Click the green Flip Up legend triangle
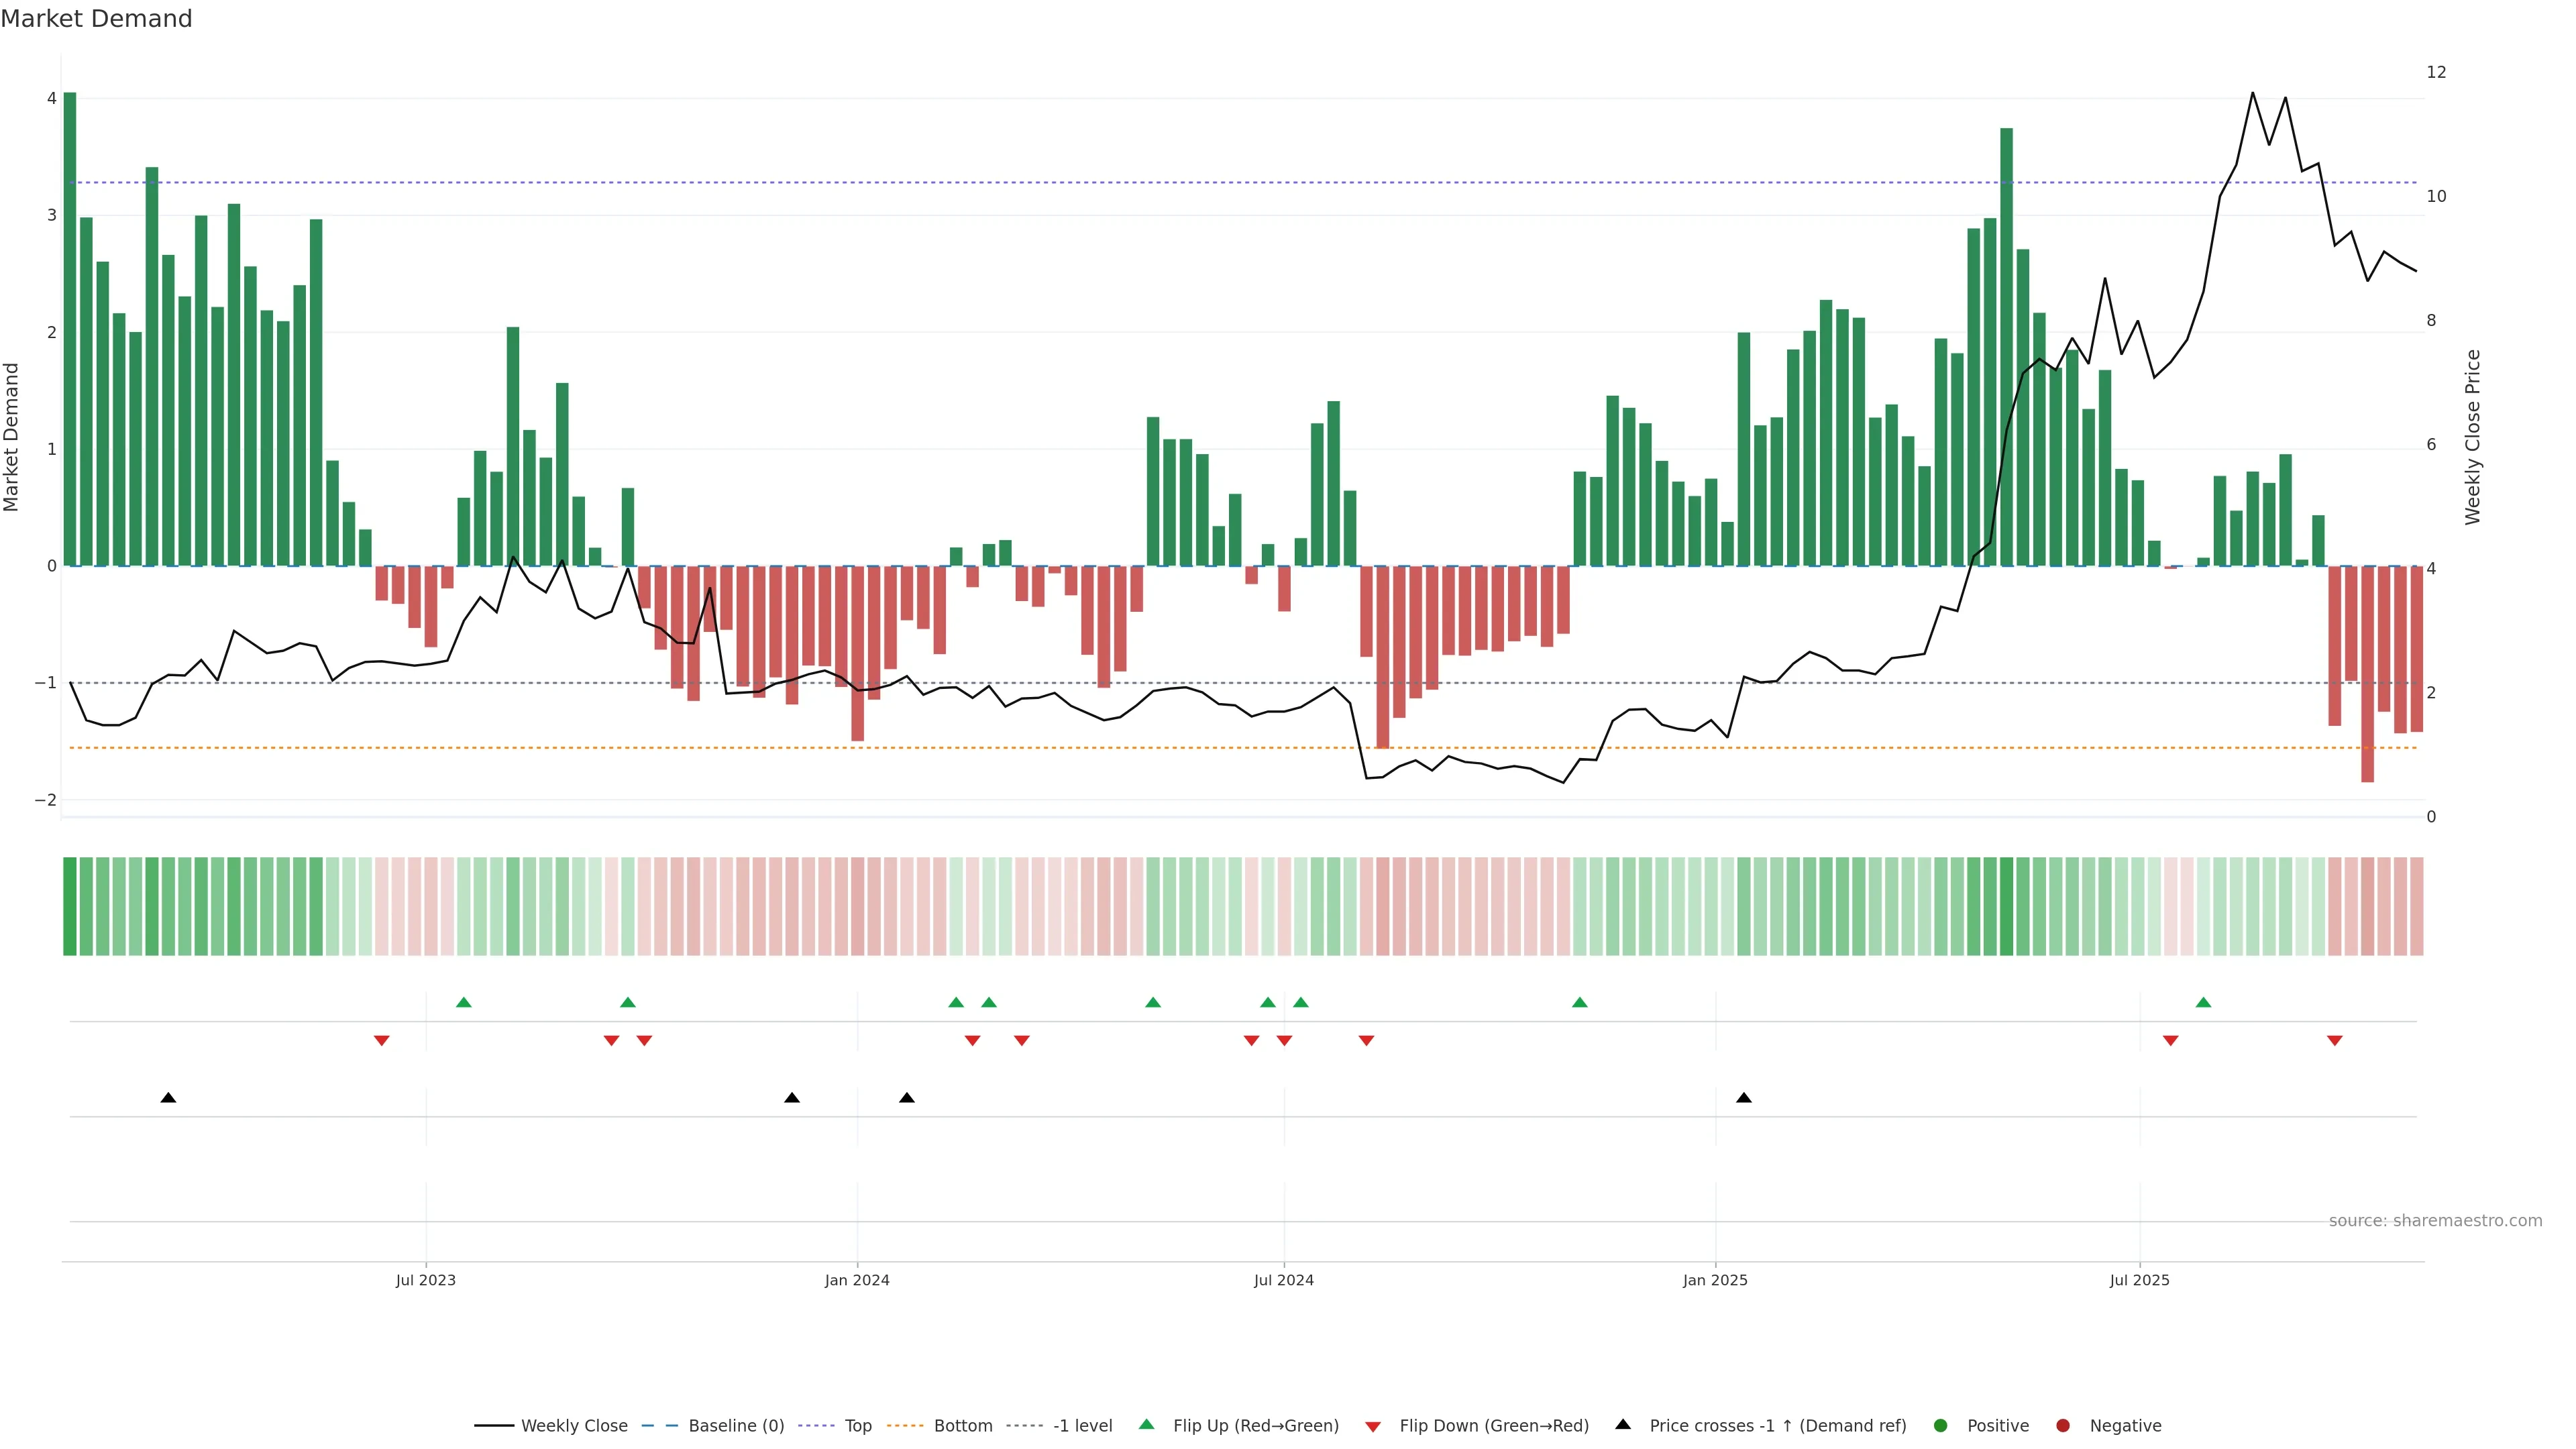Viewport: 2576px width, 1449px height. click(1147, 1424)
